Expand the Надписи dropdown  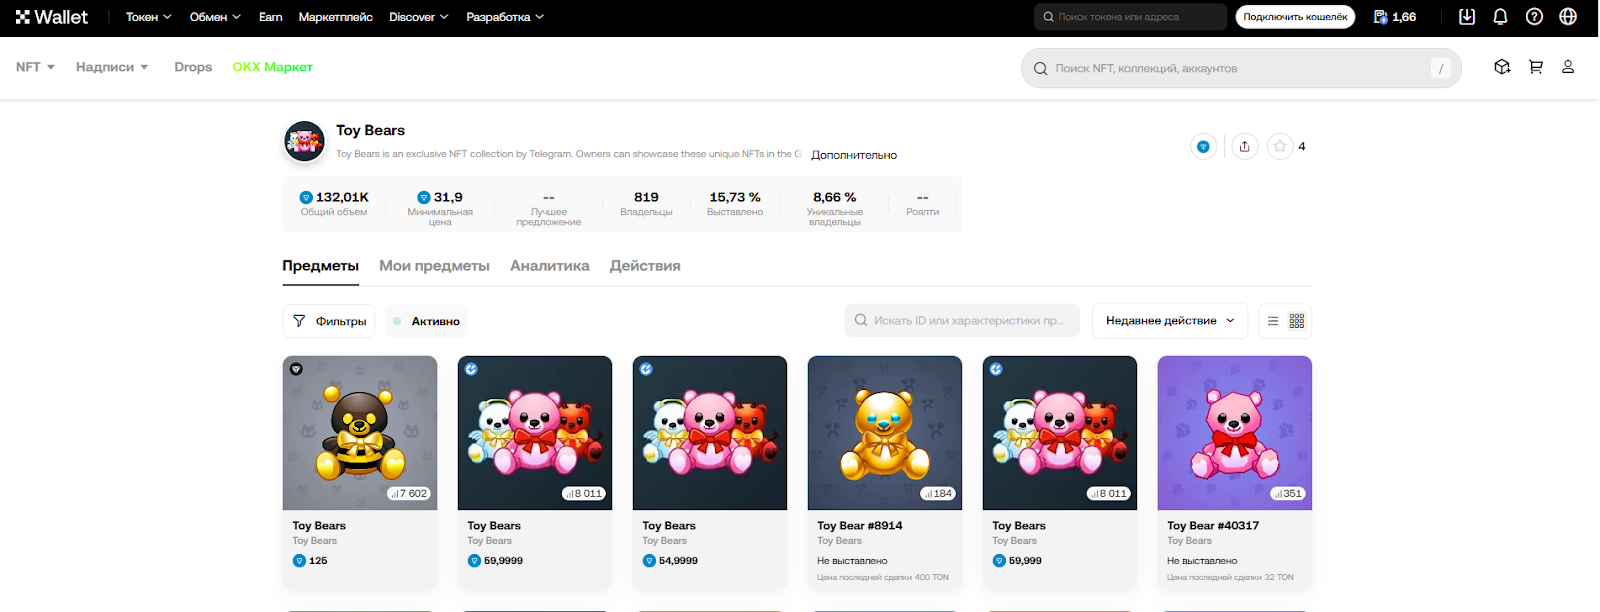pos(112,67)
